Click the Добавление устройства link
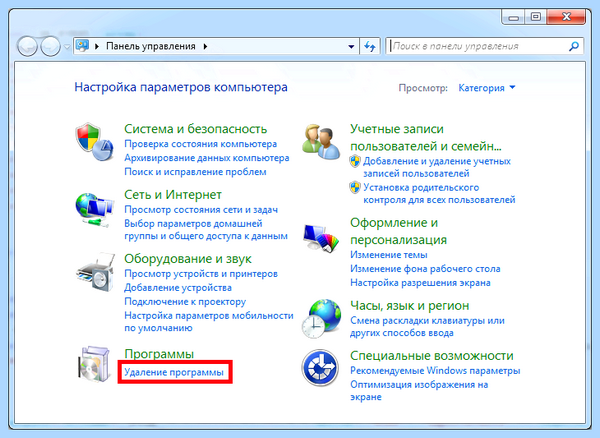The width and height of the screenshot is (600, 438). click(178, 288)
